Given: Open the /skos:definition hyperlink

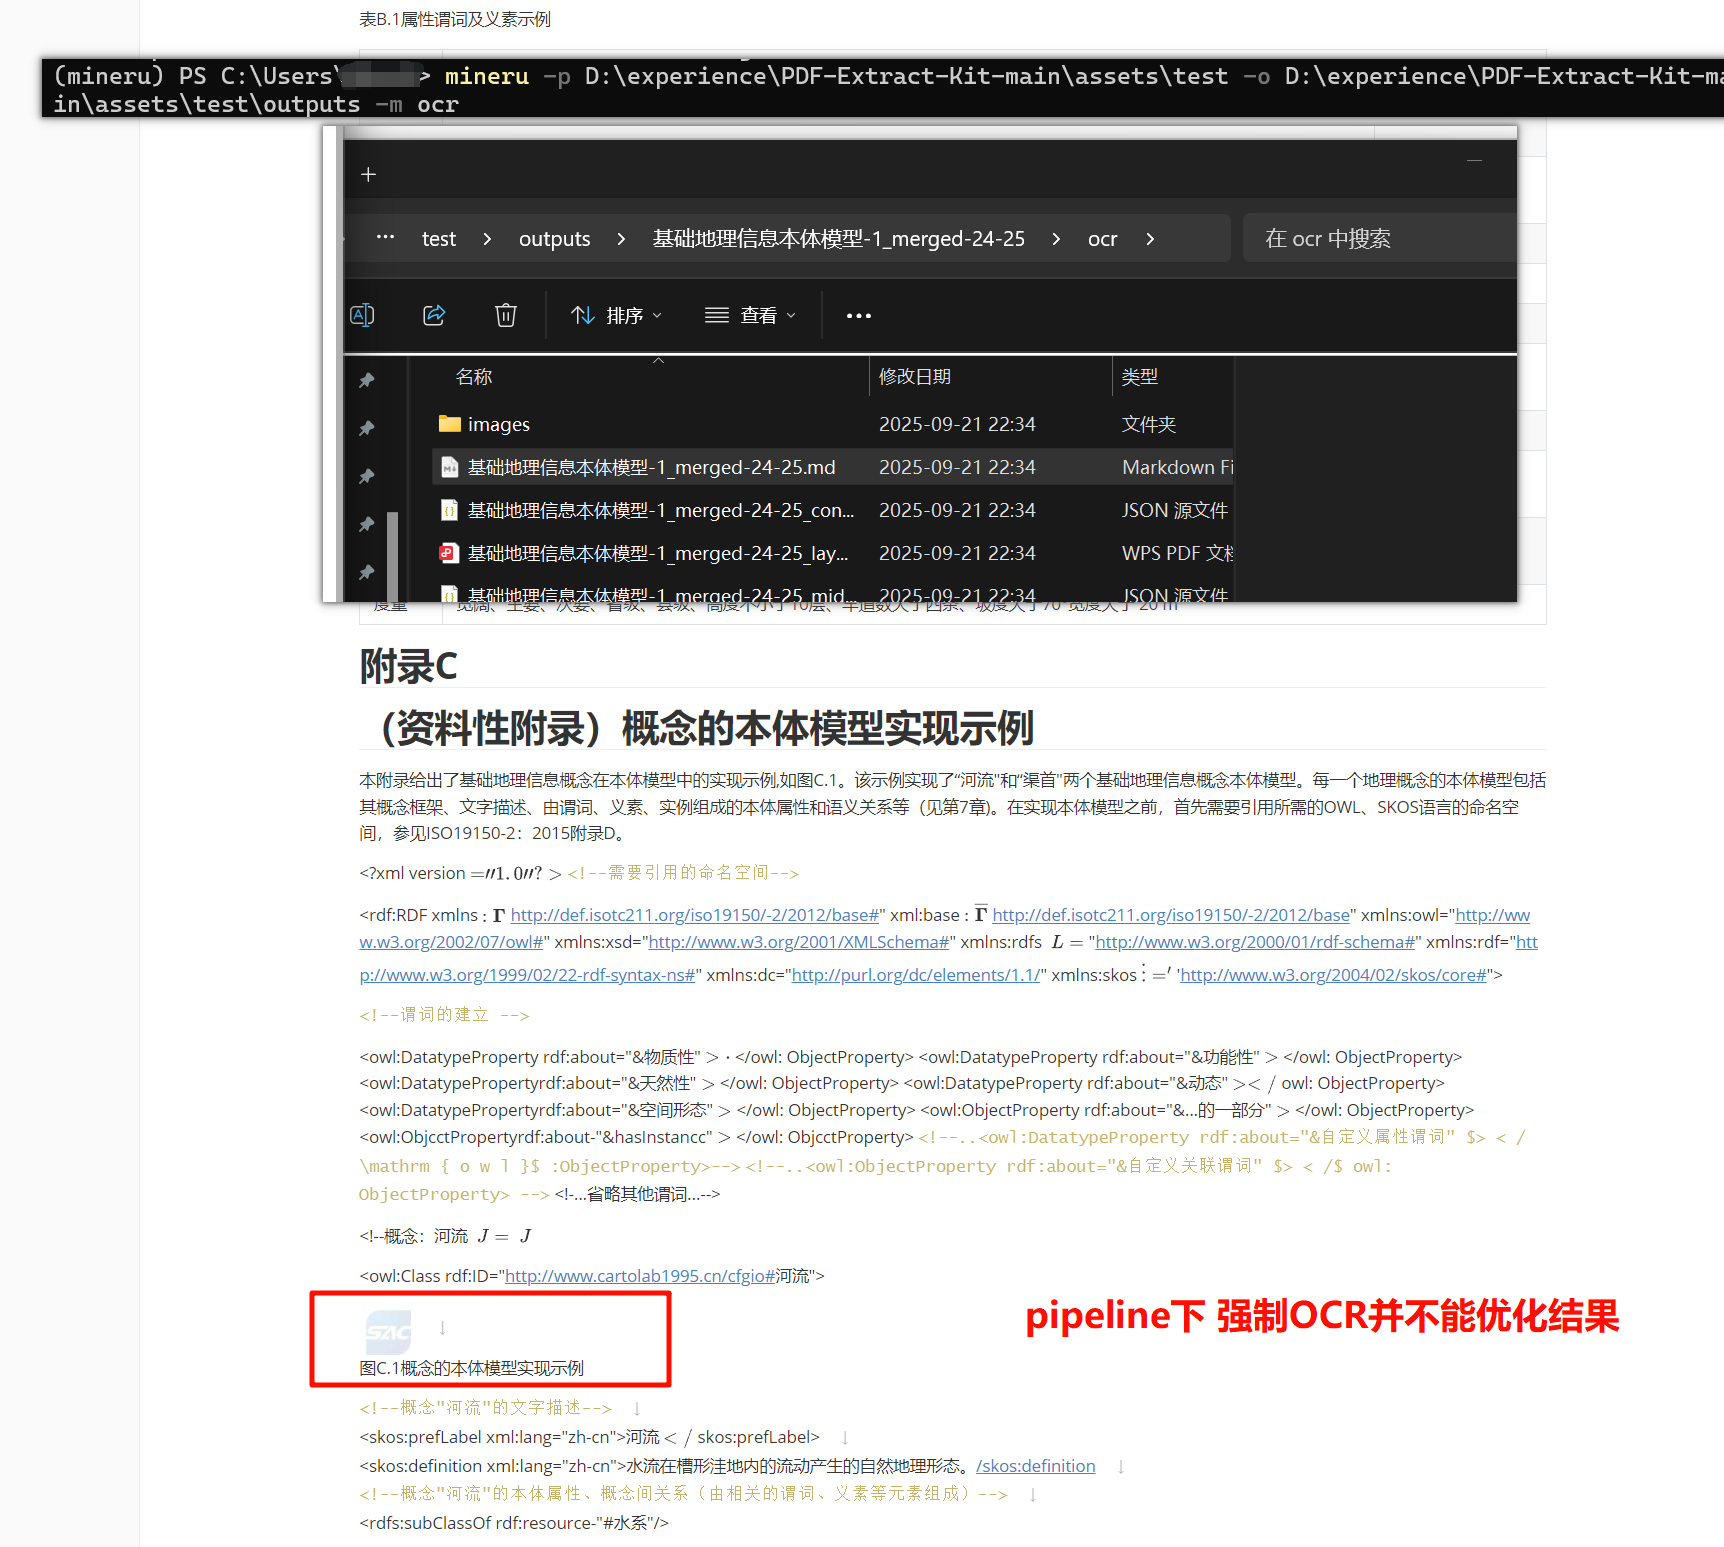Looking at the screenshot, I should [1035, 1466].
